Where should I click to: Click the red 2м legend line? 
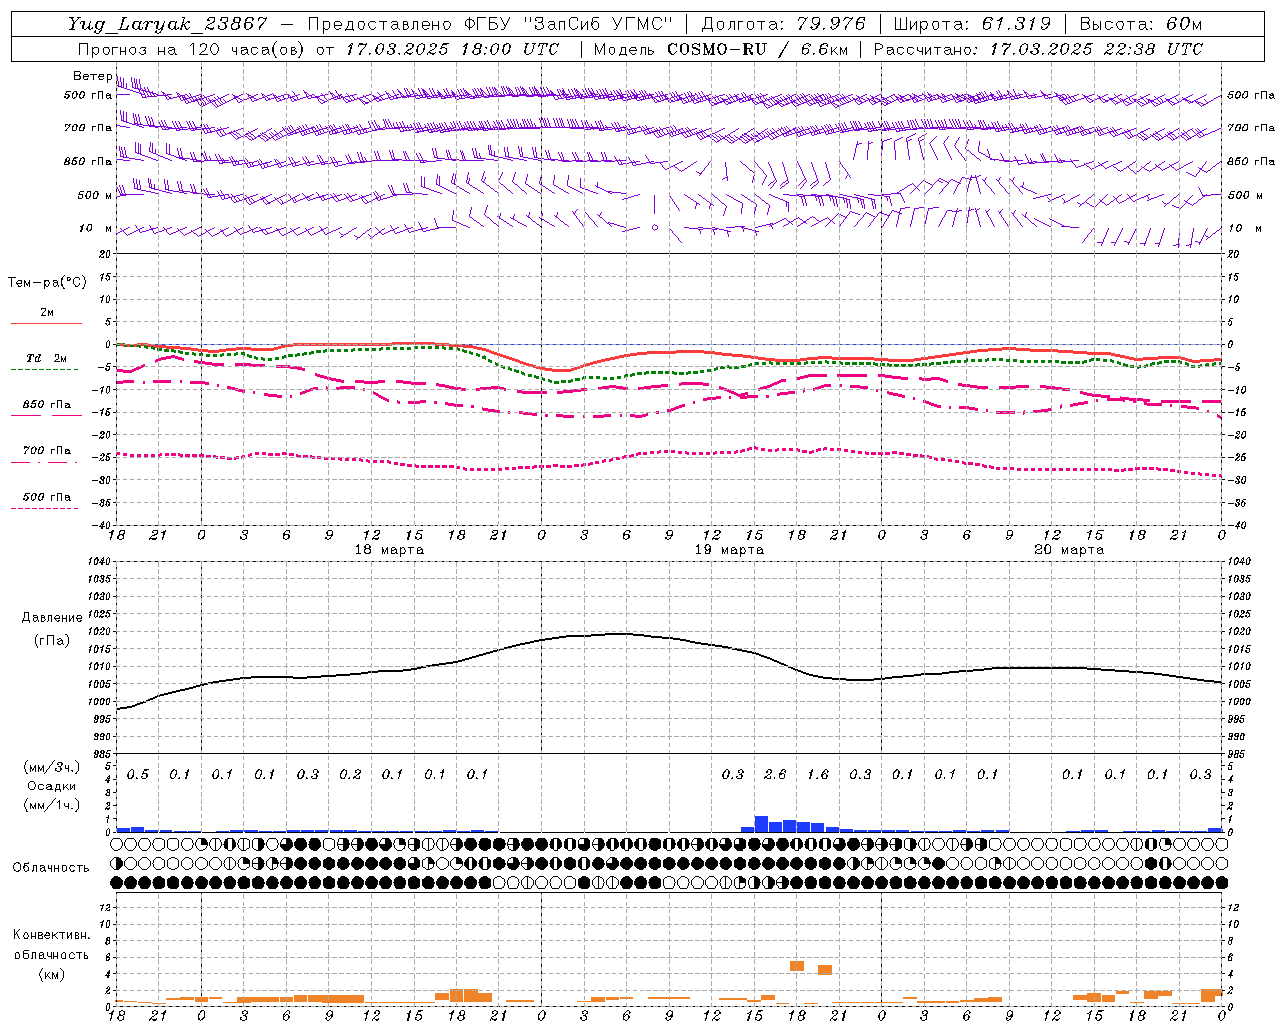click(x=46, y=323)
